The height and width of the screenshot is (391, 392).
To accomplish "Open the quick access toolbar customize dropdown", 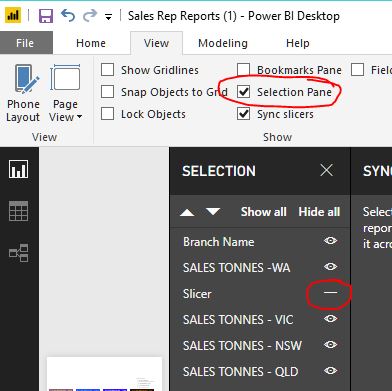I will click(108, 17).
